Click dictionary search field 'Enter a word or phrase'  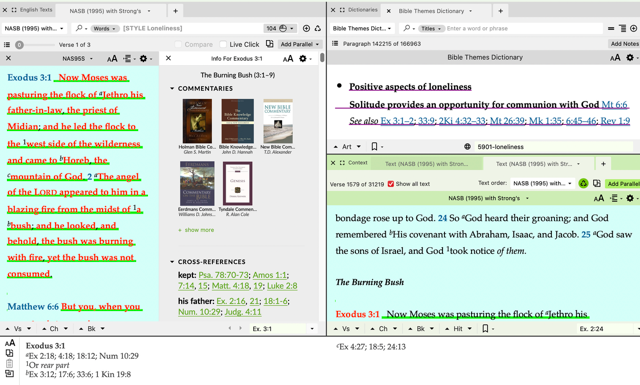click(524, 28)
